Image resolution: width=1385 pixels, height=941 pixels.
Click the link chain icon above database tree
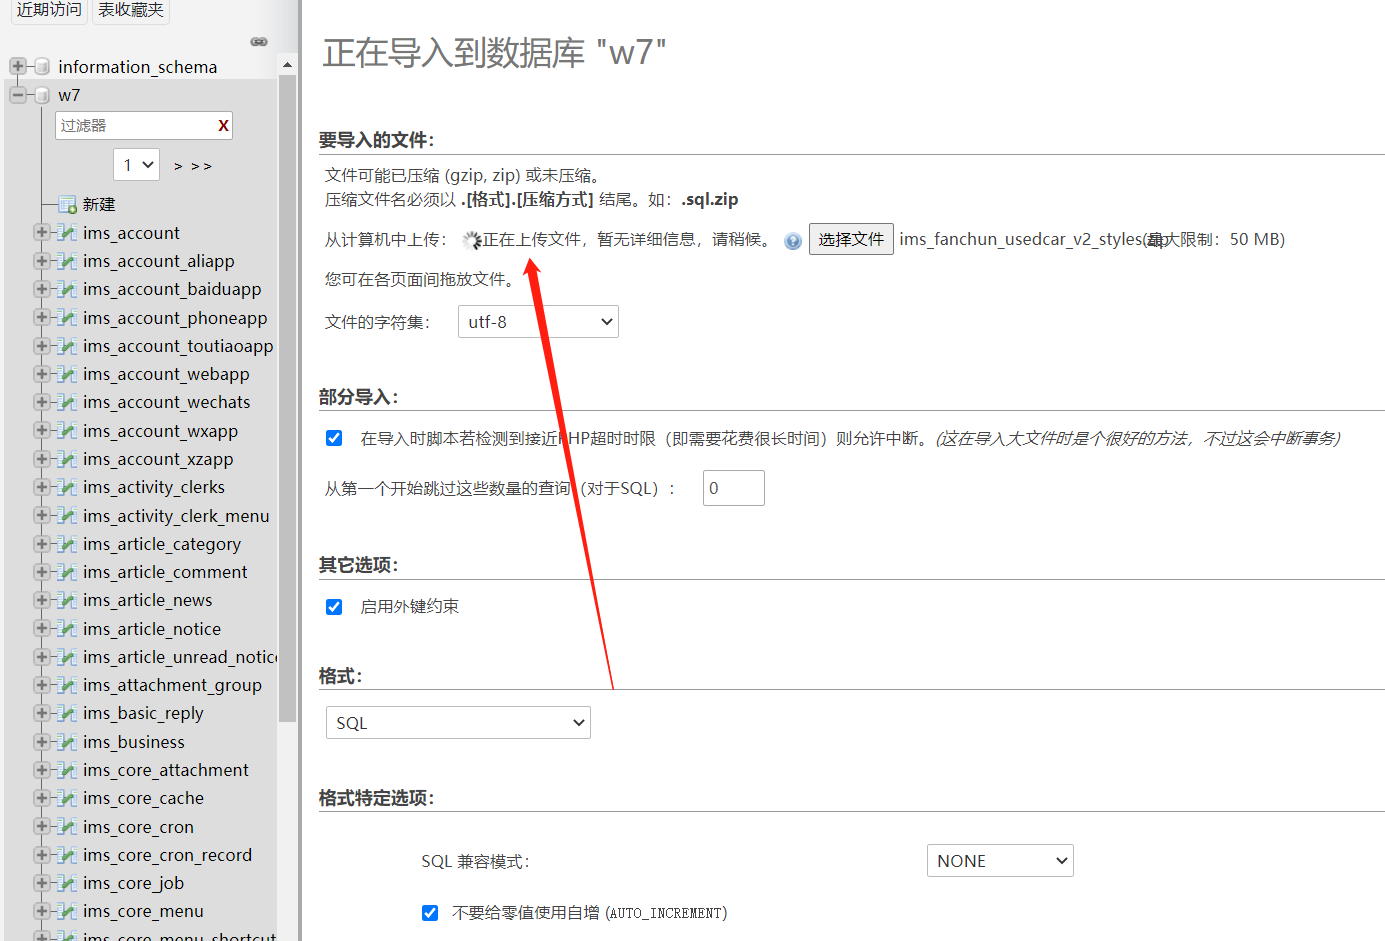point(259,42)
